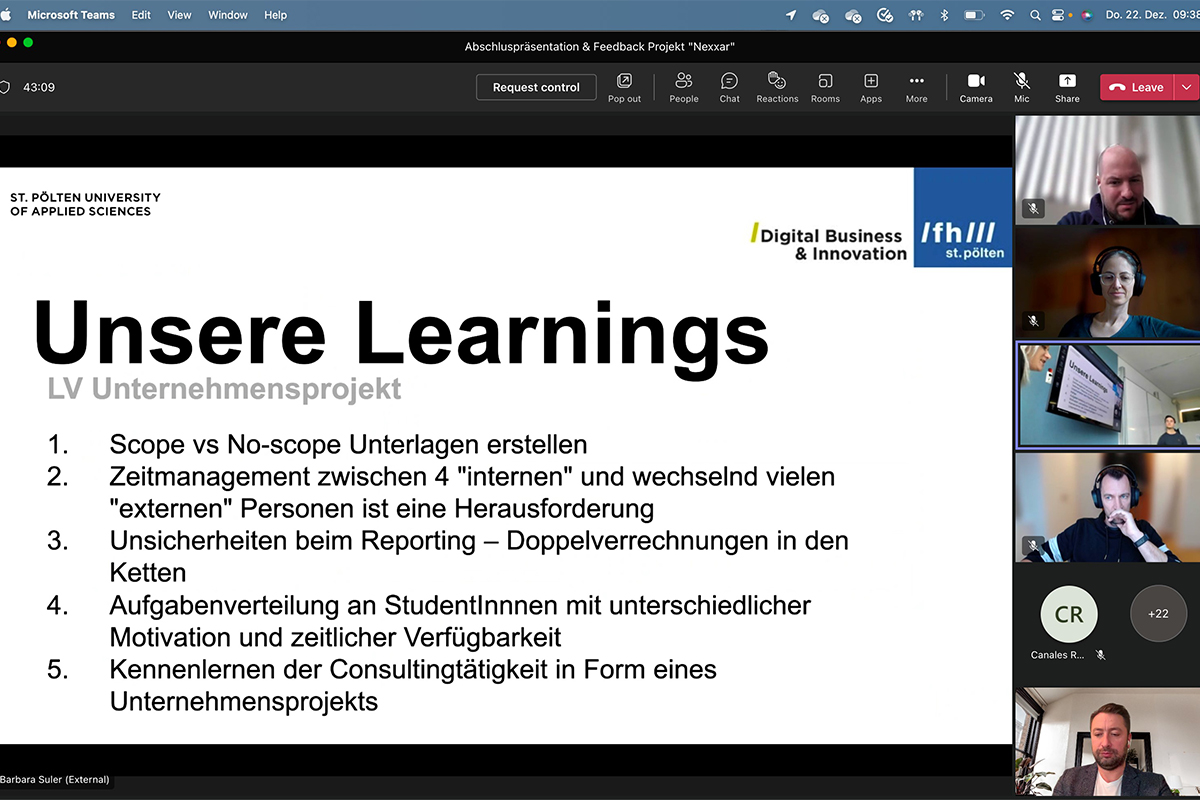
Task: Leave the meeting with red Leave button
Action: [1137, 87]
